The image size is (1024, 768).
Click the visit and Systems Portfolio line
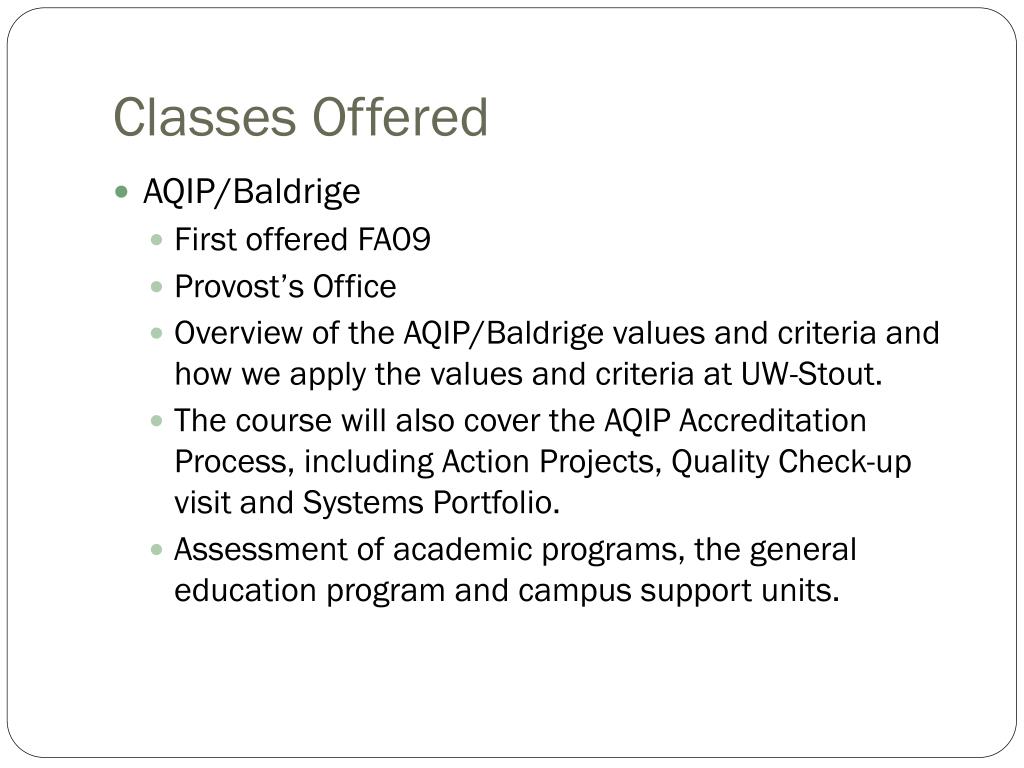[x=367, y=503]
